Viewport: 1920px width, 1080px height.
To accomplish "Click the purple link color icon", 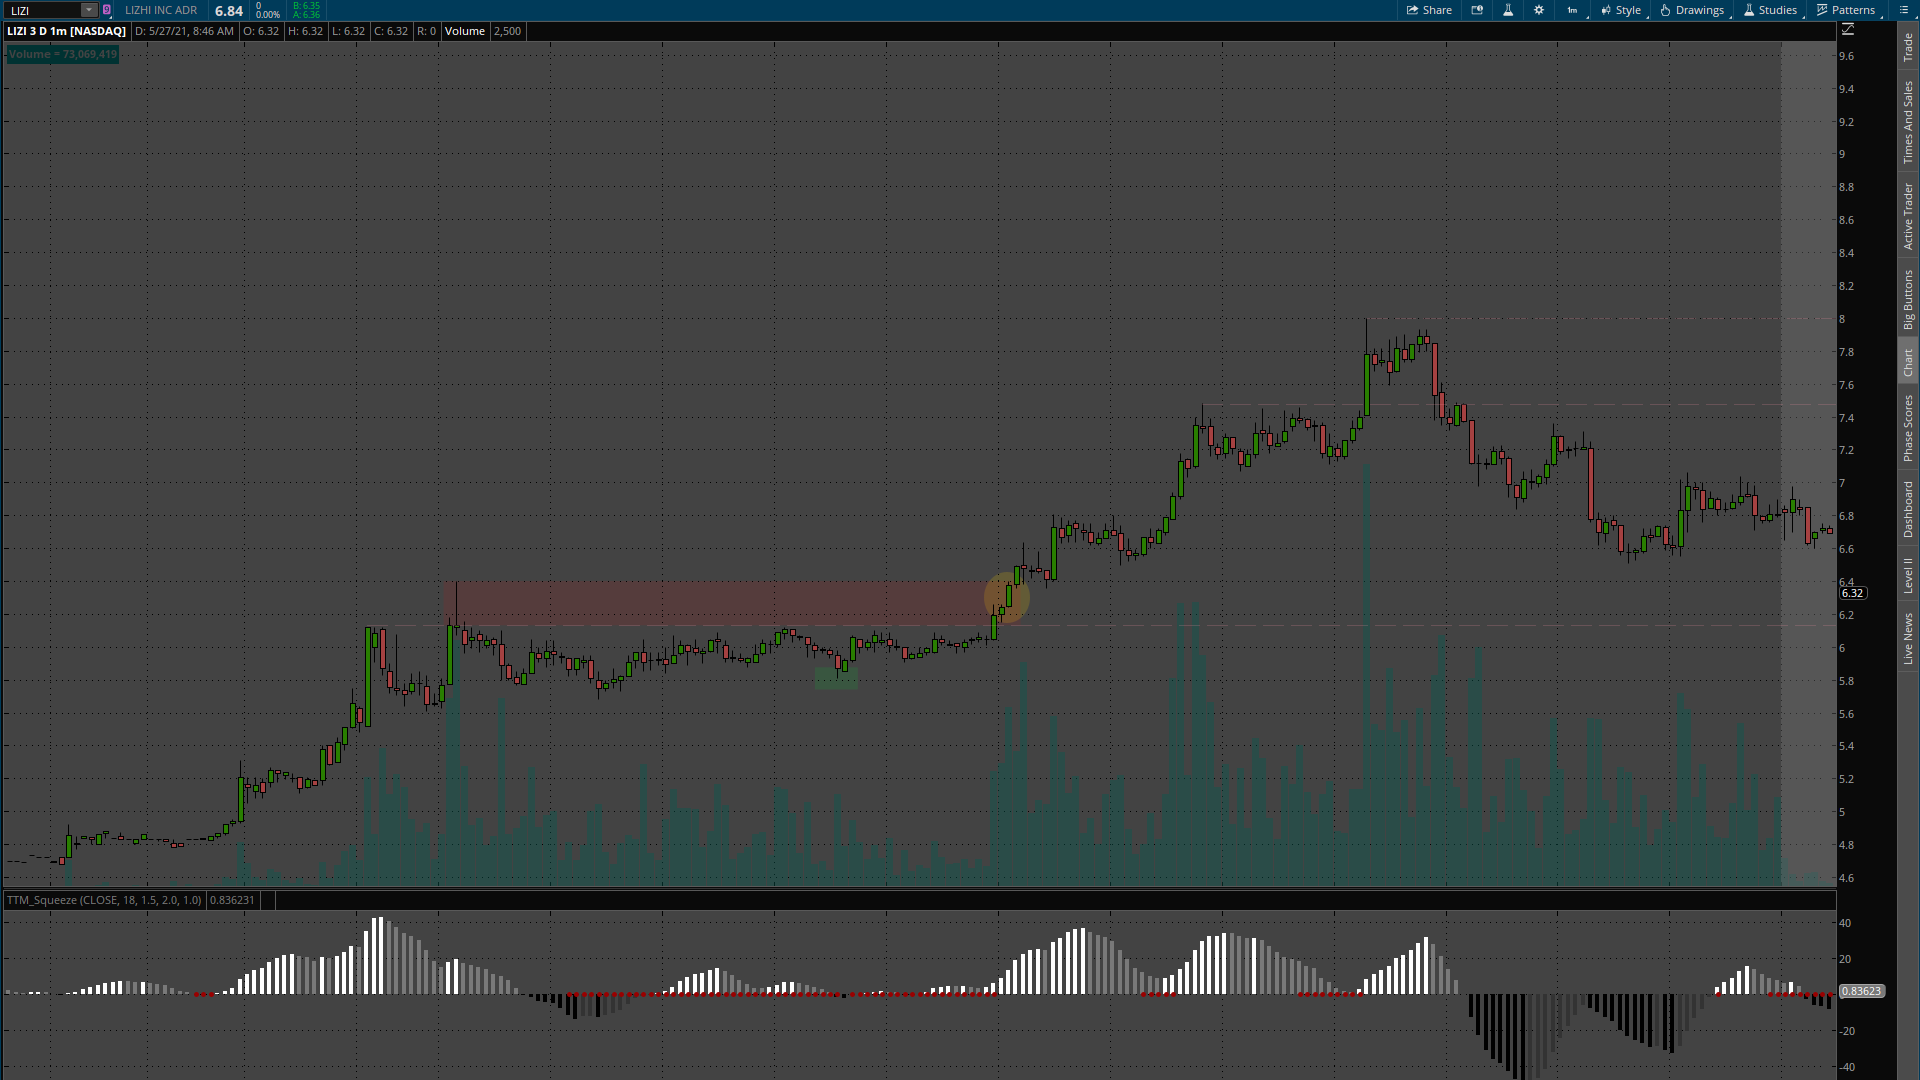I will 107,10.
